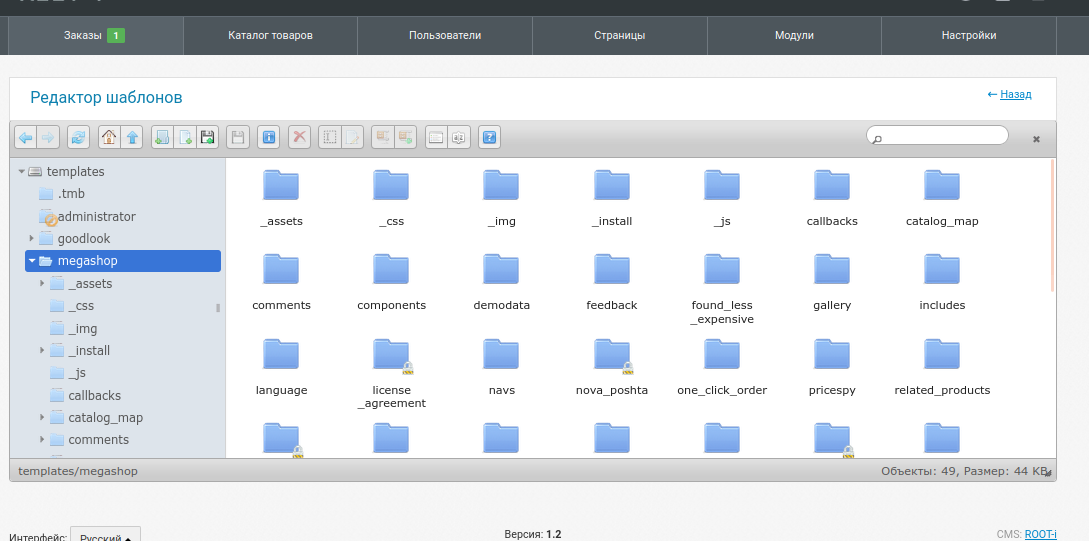Image resolution: width=1089 pixels, height=541 pixels.
Task: Delete selected item with red X
Action: point(299,137)
